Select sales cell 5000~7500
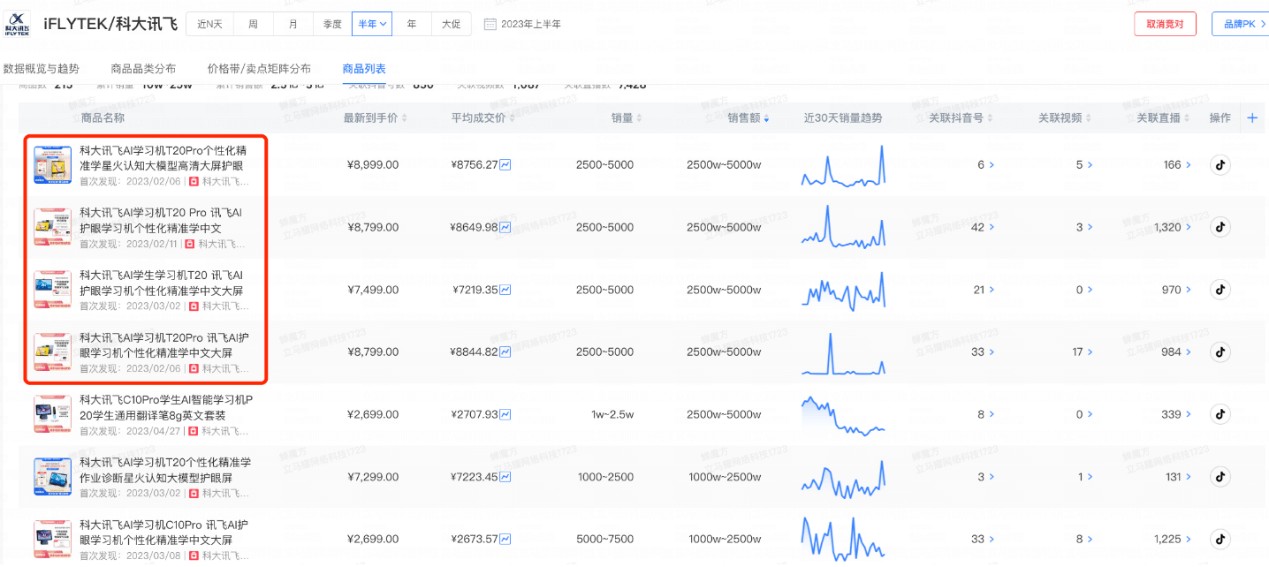This screenshot has height=567, width=1269. pyautogui.click(x=604, y=539)
